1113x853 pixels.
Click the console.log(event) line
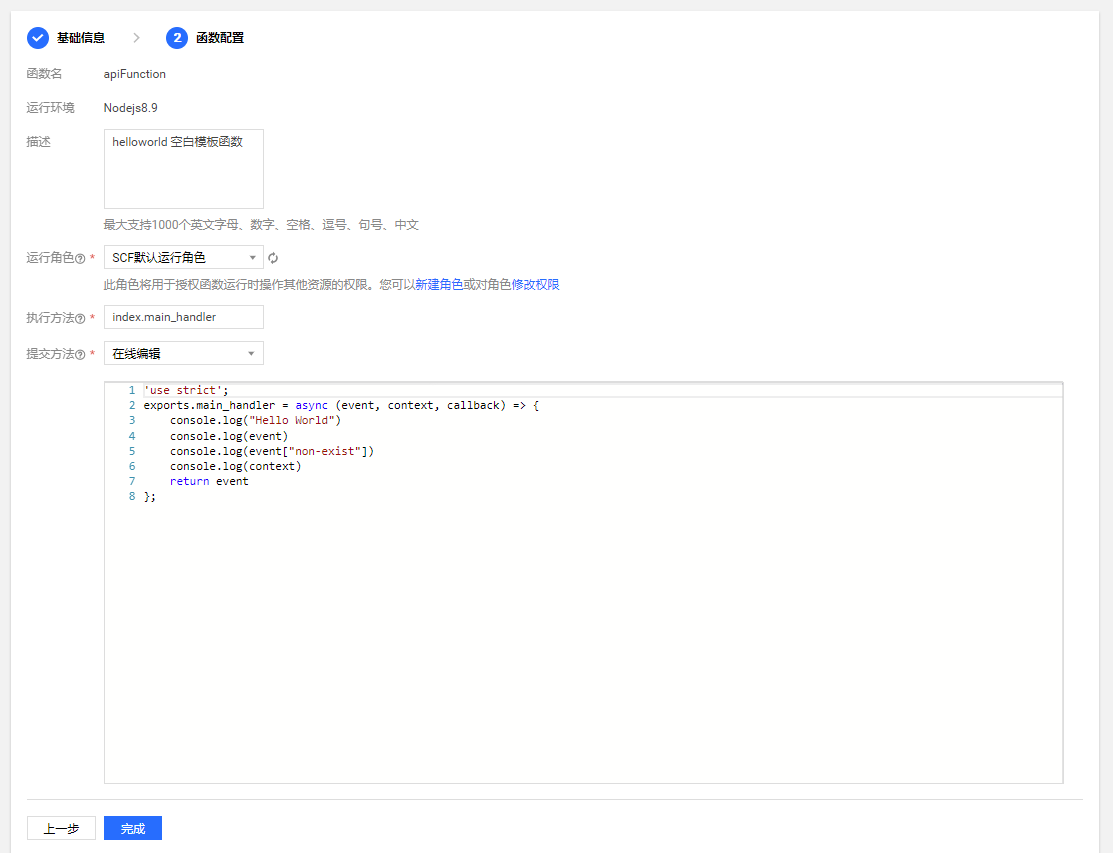229,436
